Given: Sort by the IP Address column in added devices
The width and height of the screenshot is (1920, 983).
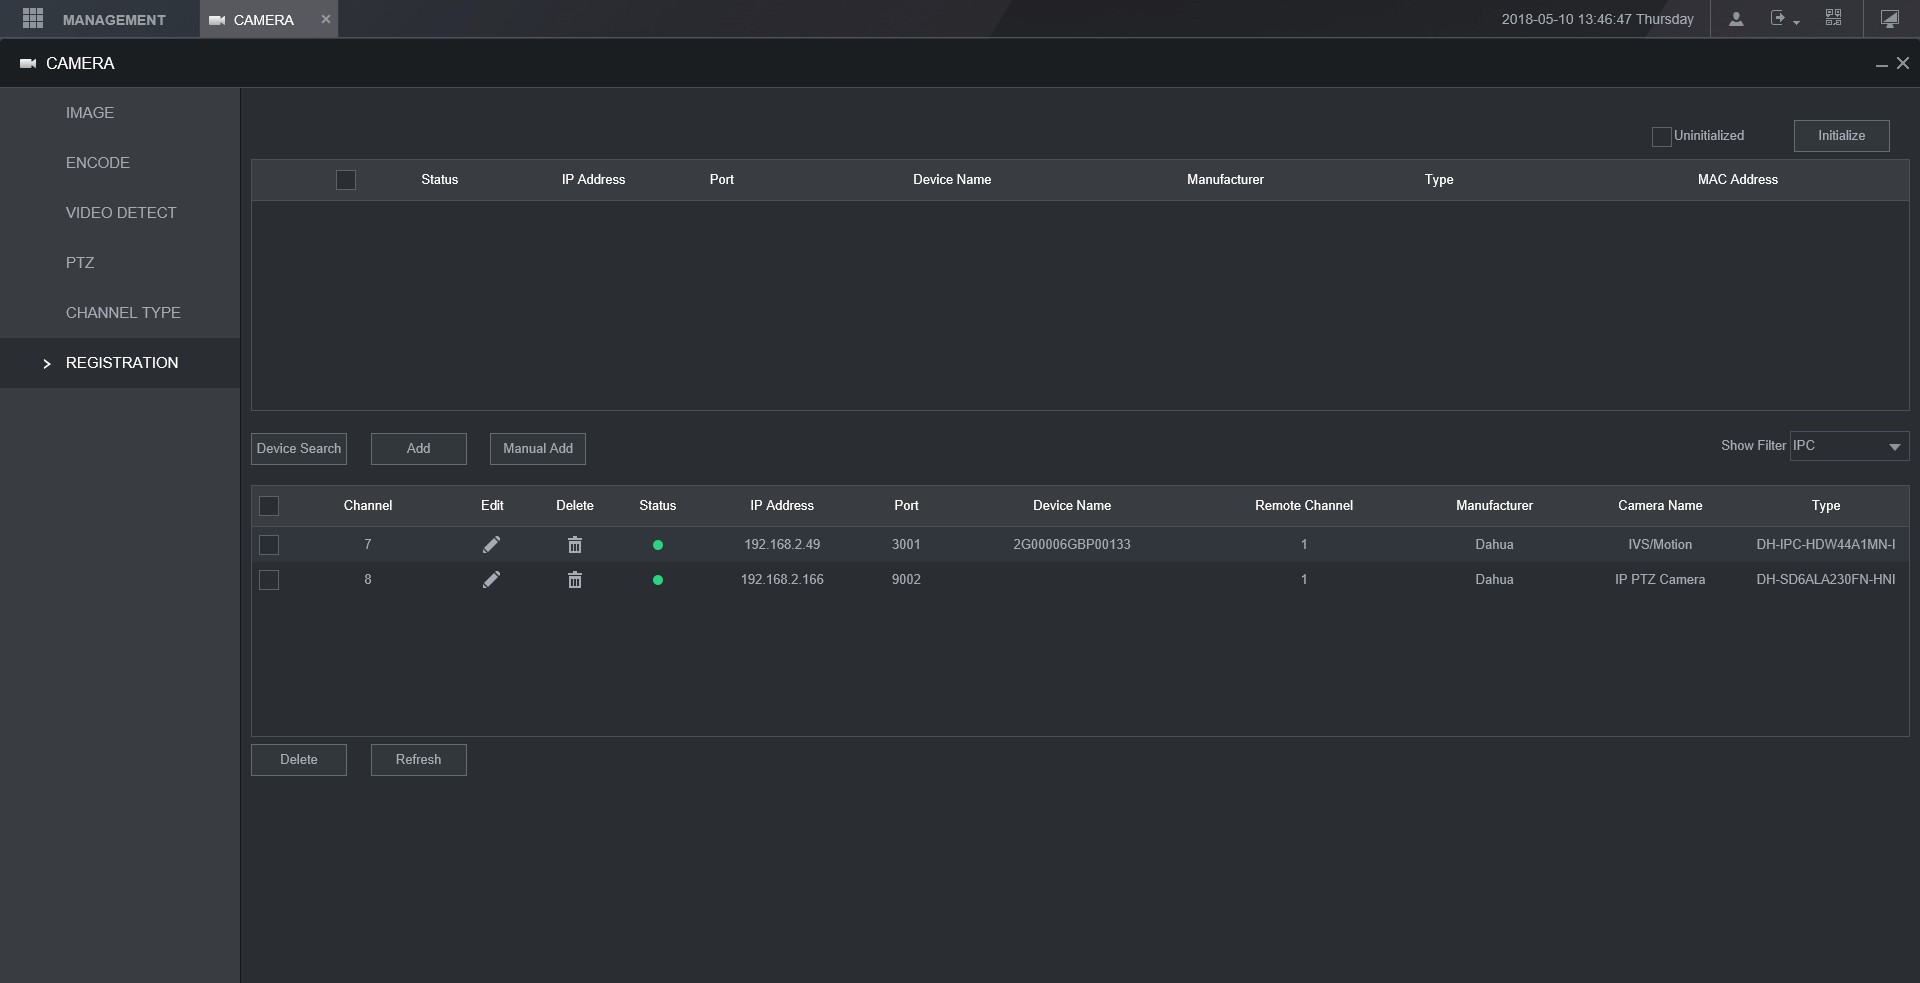Looking at the screenshot, I should coord(782,506).
